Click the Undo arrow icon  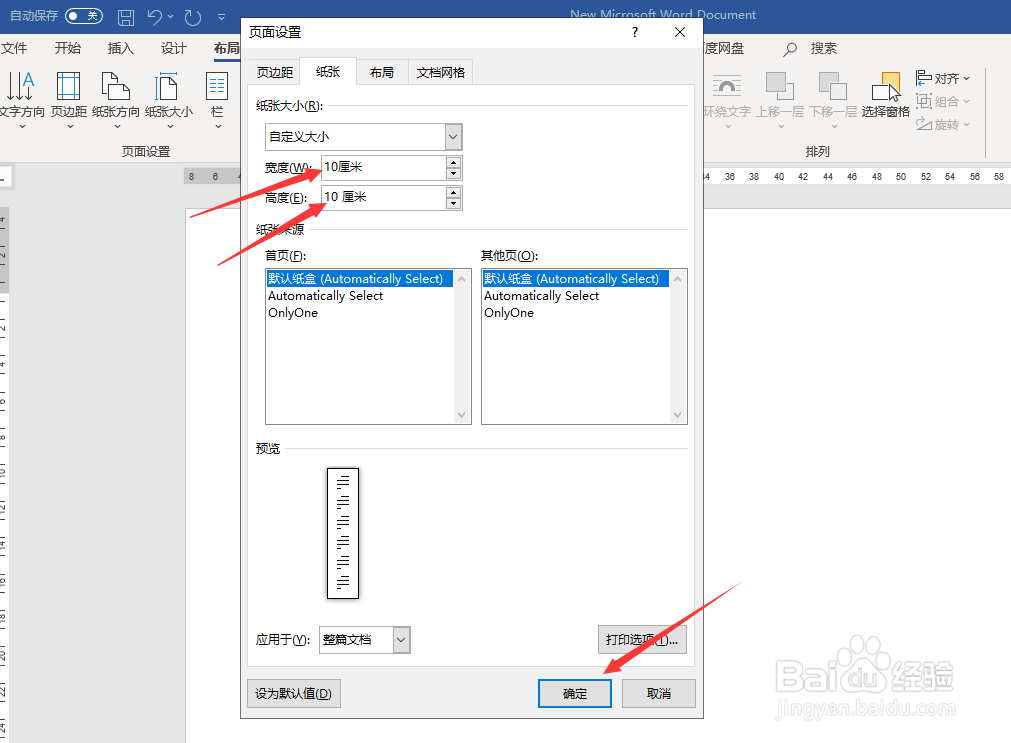[x=154, y=17]
